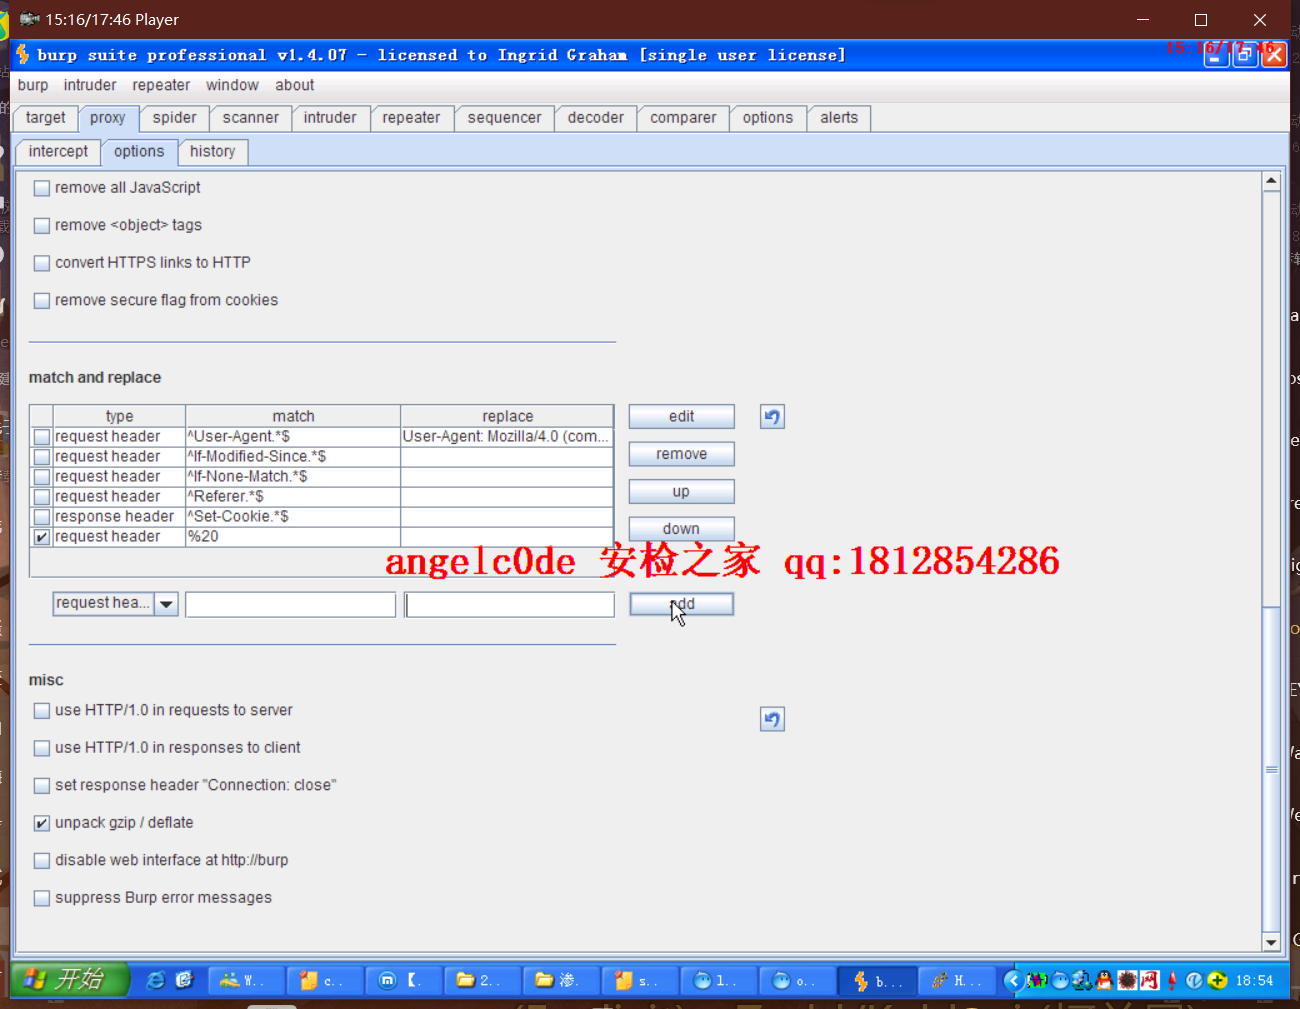Click the QQ penguin tray icon

pos(1104,980)
